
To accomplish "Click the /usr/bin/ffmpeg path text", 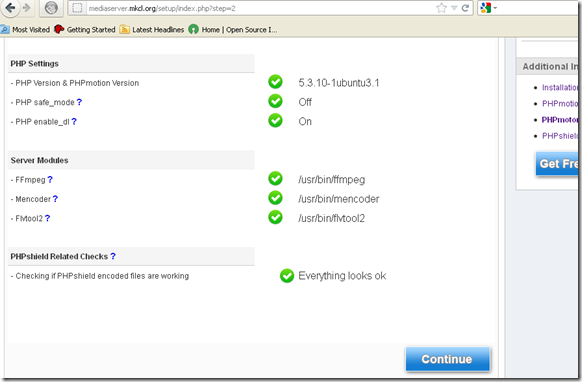I will point(331,180).
